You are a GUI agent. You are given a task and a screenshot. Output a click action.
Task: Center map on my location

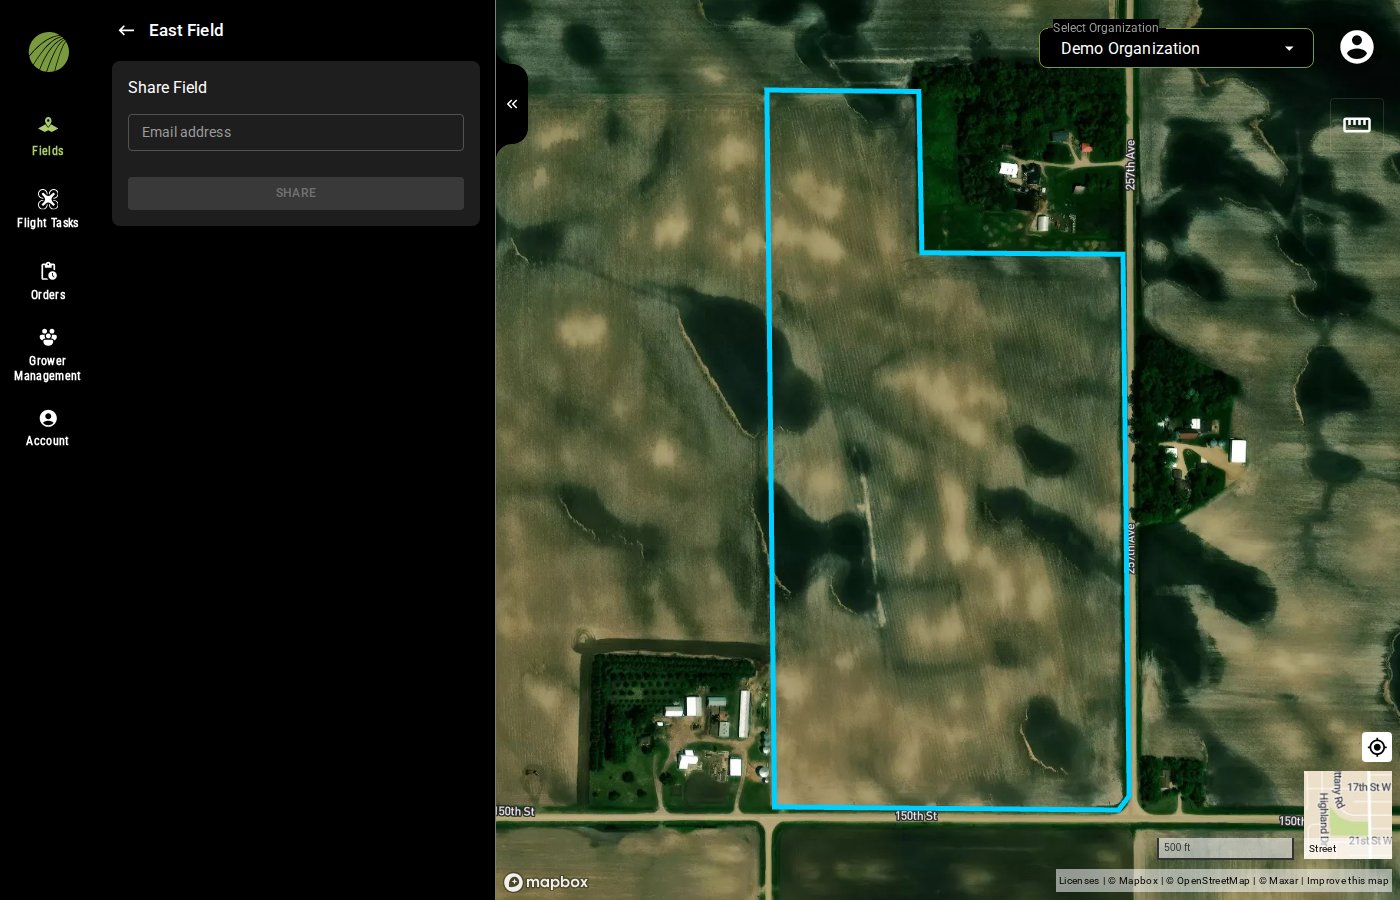[x=1377, y=747]
